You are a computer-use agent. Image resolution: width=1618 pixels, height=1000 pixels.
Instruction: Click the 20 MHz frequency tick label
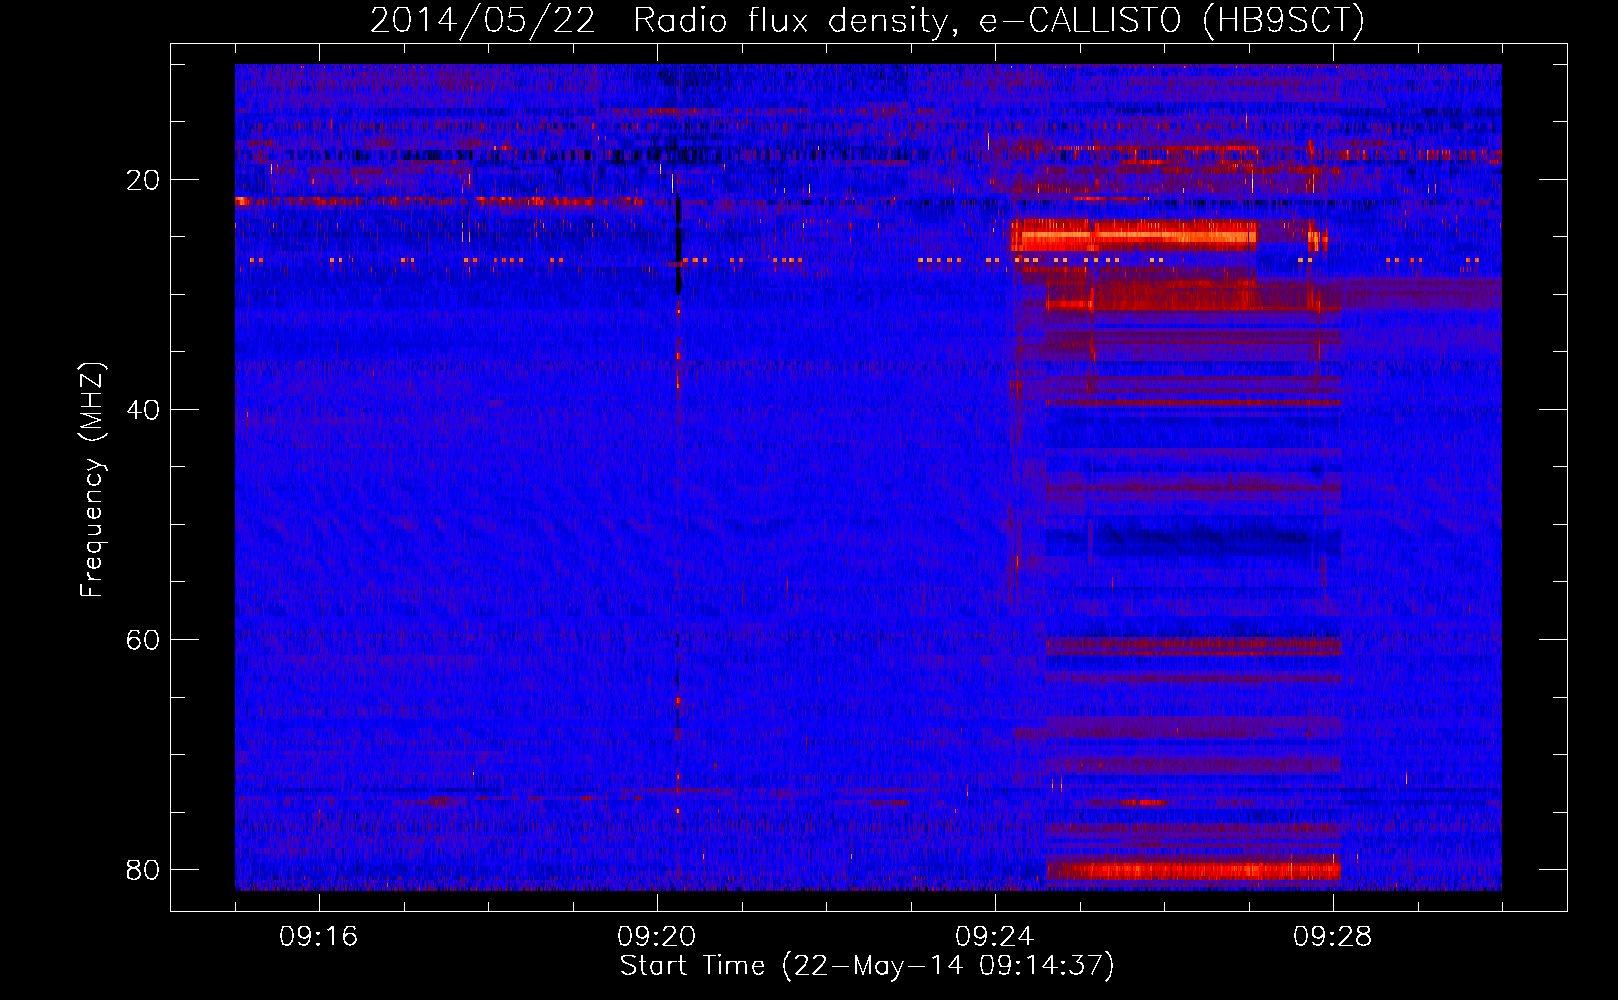tap(143, 180)
